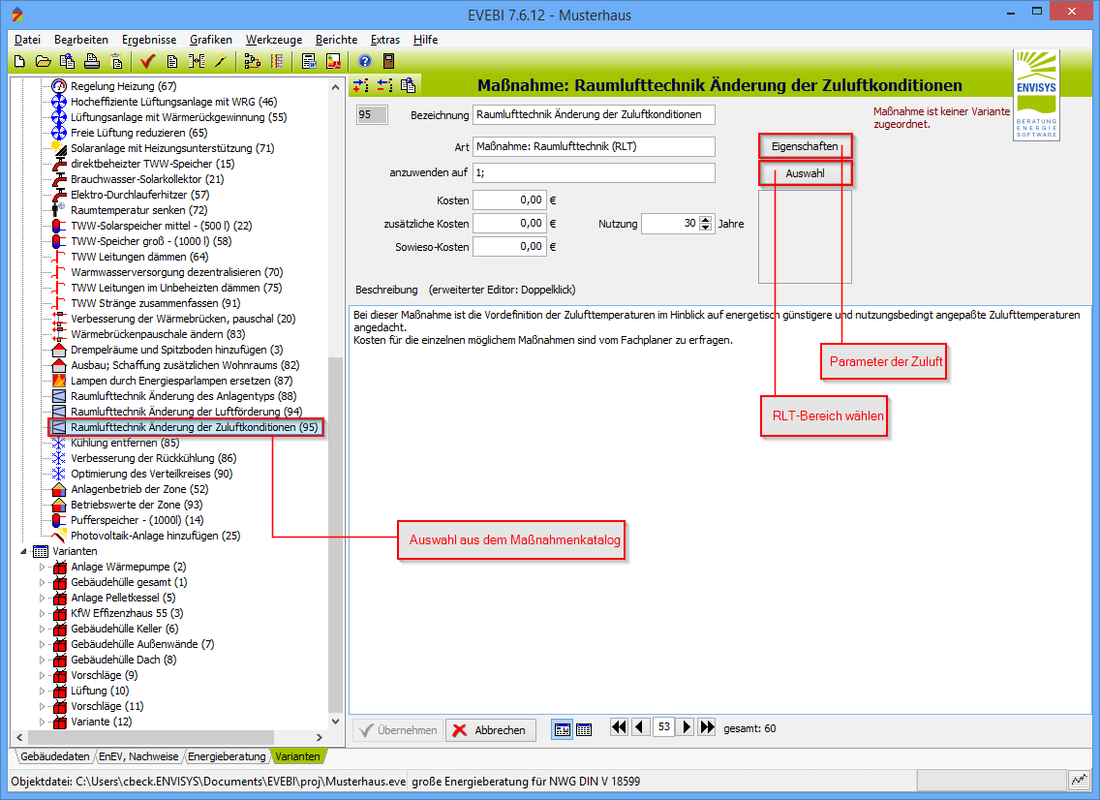Screen dimensions: 1100x800
Task: Click the red plus add measure icon
Action: click(x=361, y=85)
